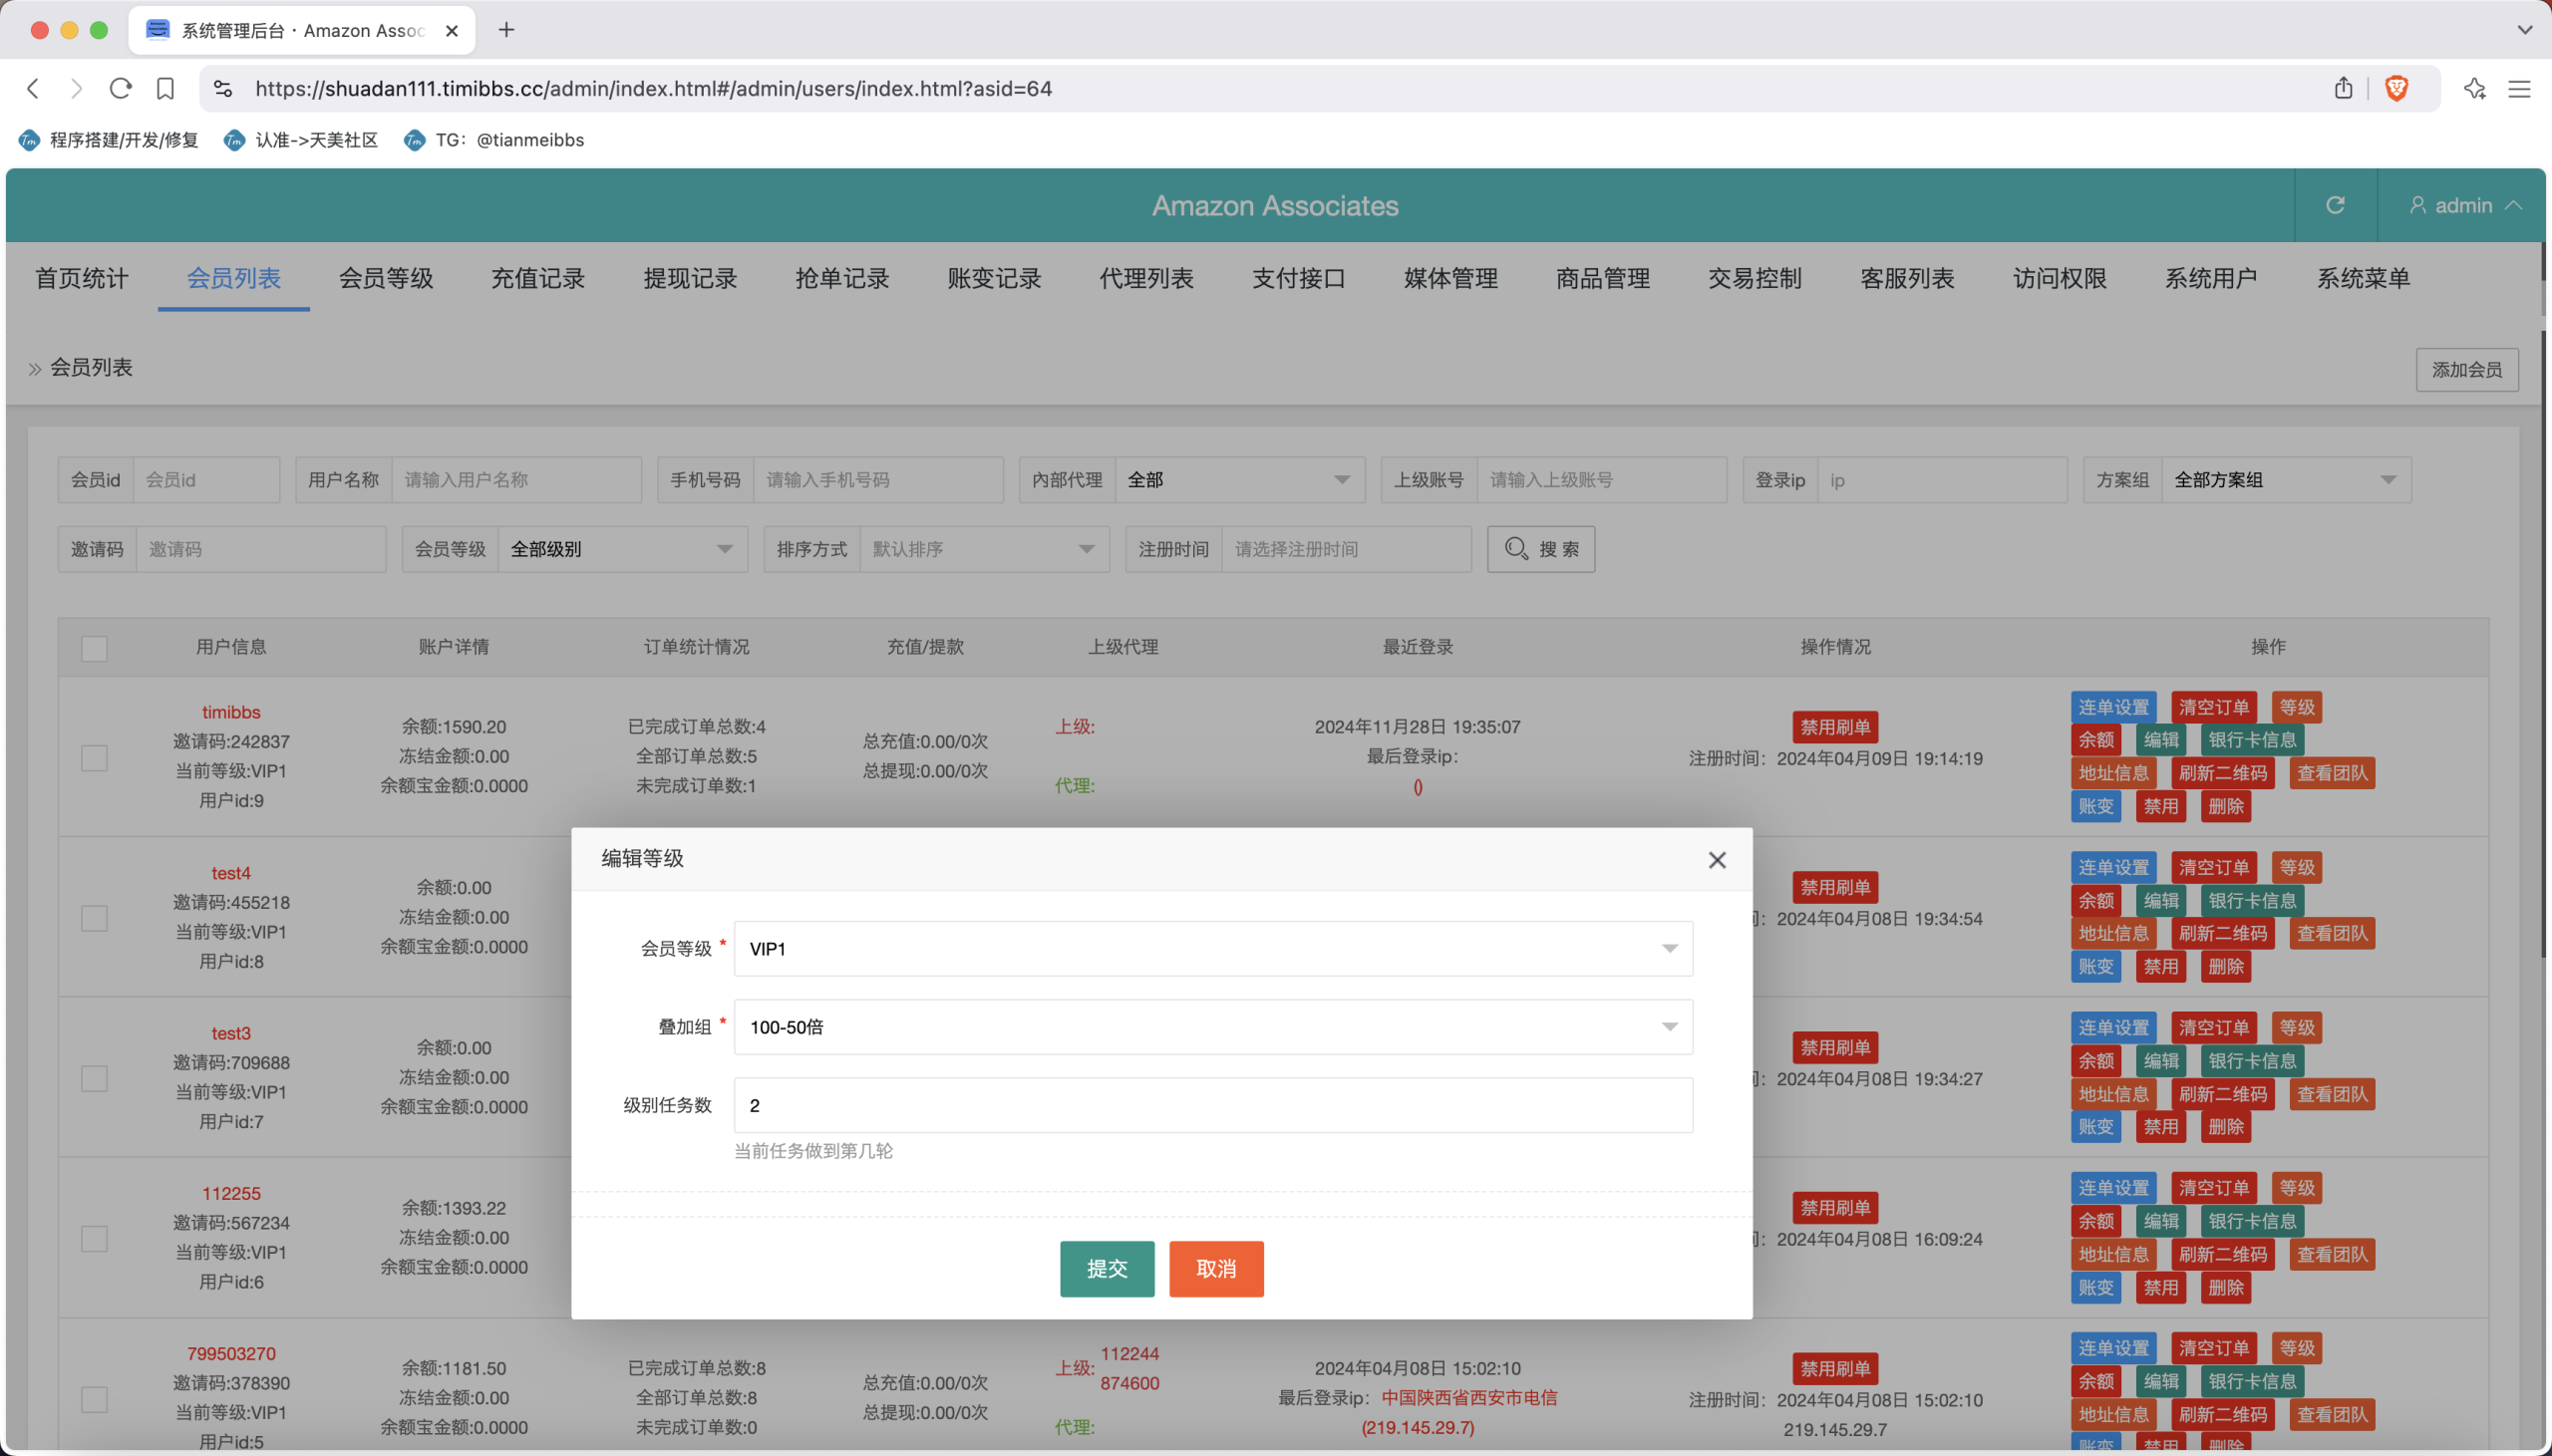This screenshot has height=1456, width=2552.
Task: Expand the 会员等级 VIP1 dropdown in dialog
Action: click(x=1213, y=948)
